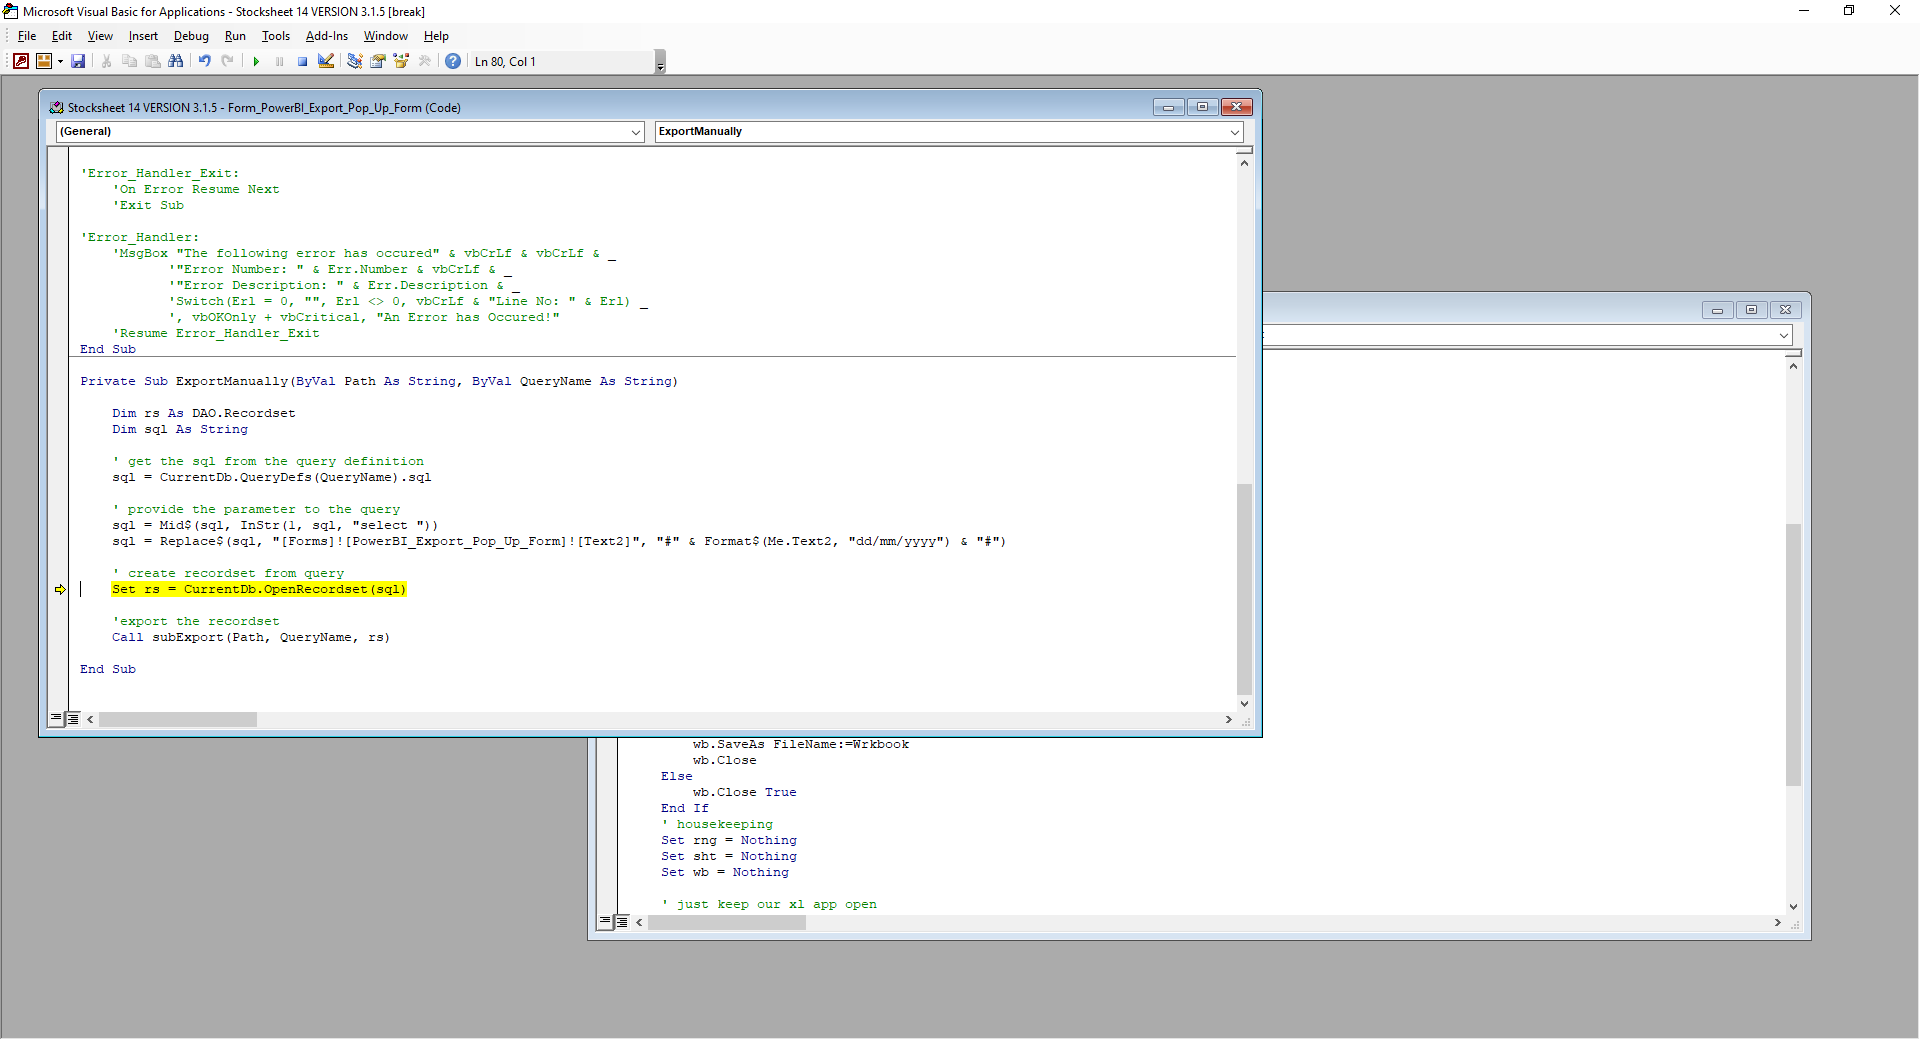Expand the ExportManually procedure dropdown
The height and width of the screenshot is (1040, 1920).
coord(1234,132)
